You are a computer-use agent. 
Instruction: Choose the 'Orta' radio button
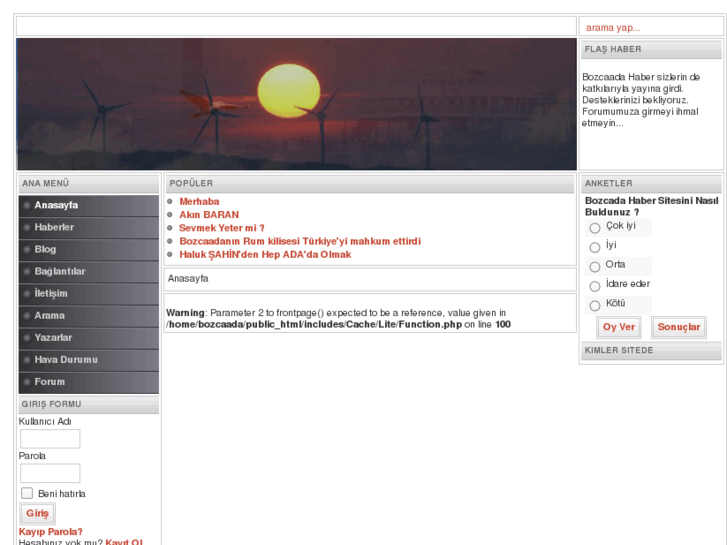[595, 267]
